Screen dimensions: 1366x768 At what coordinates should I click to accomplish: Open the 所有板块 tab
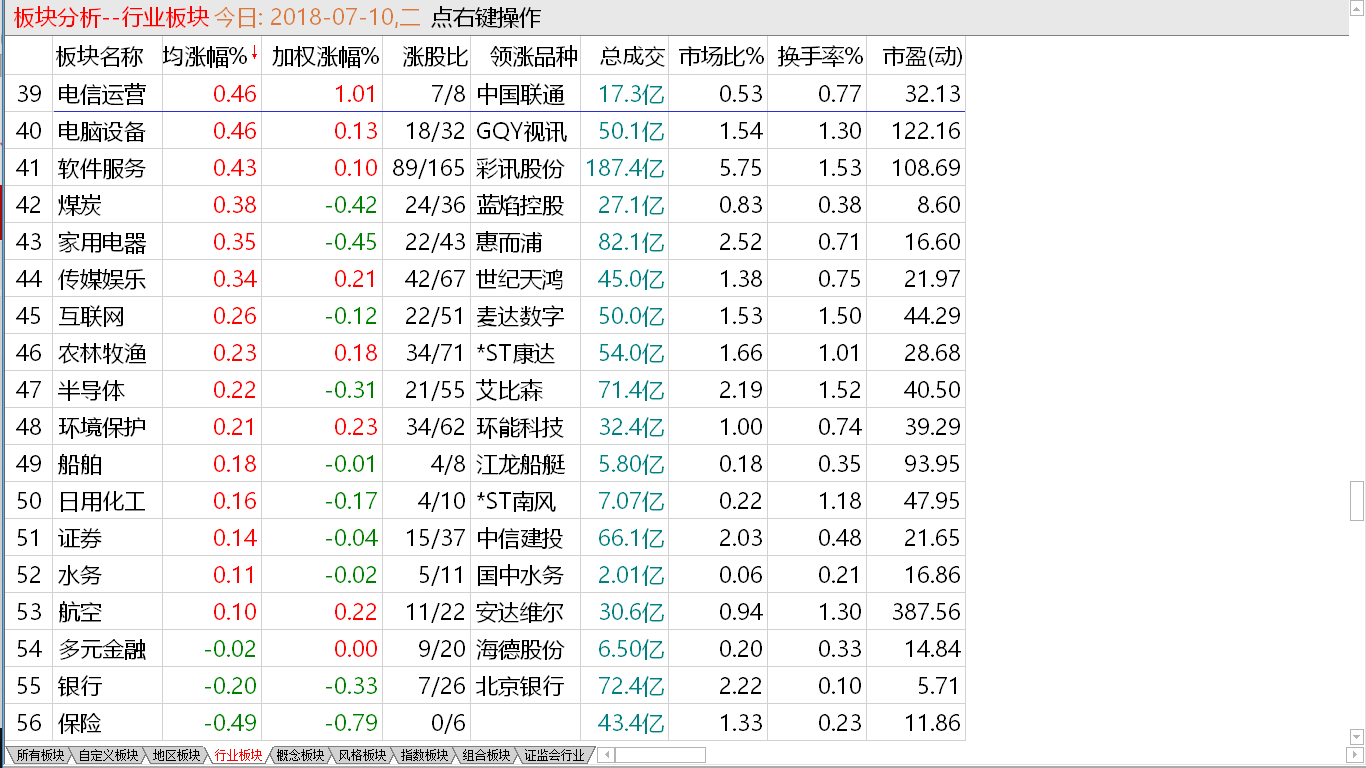click(x=39, y=755)
